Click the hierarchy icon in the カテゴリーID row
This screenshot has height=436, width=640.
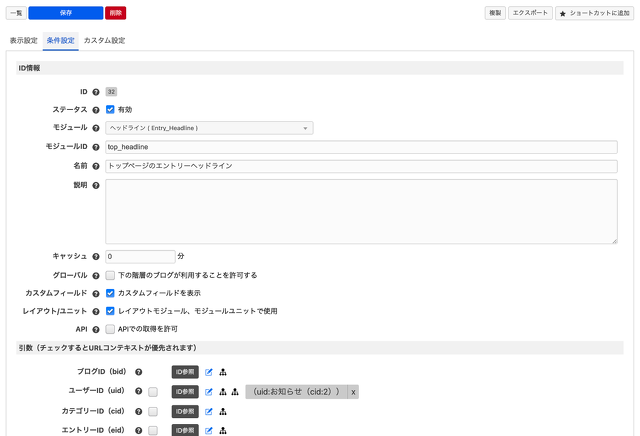[222, 411]
